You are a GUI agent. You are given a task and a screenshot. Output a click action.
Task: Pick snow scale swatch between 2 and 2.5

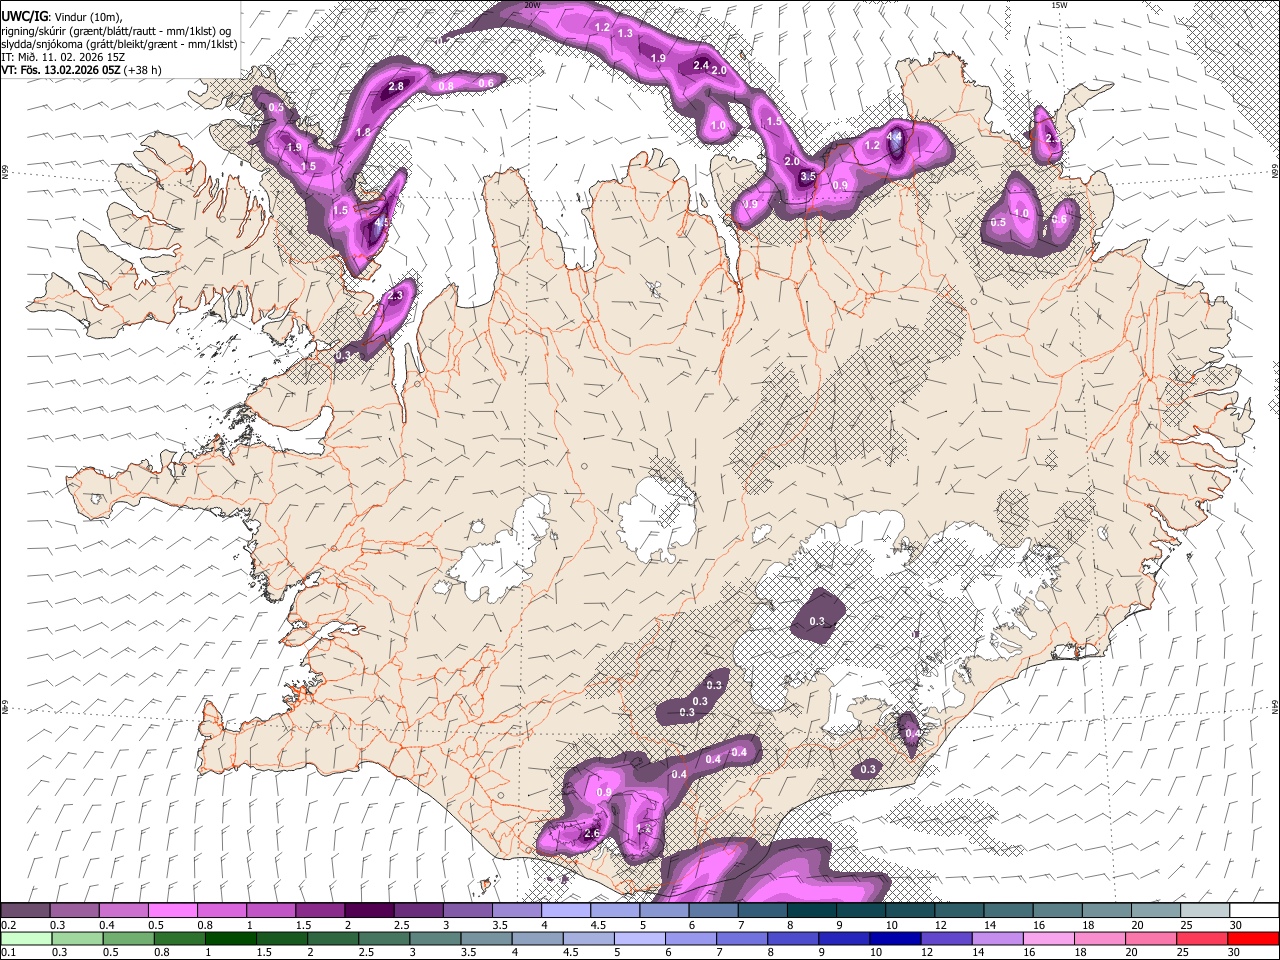[x=369, y=911]
